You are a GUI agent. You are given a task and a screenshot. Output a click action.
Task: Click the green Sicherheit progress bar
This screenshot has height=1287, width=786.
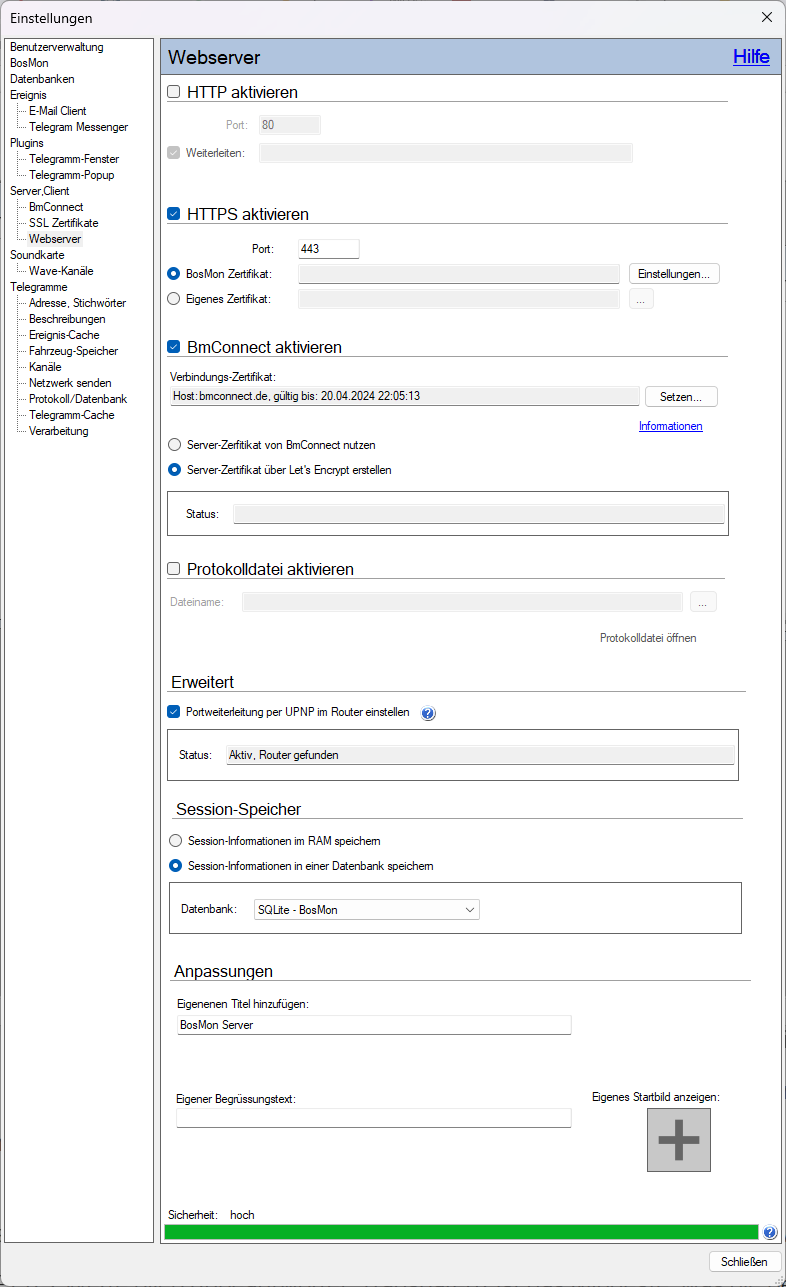click(x=461, y=1232)
